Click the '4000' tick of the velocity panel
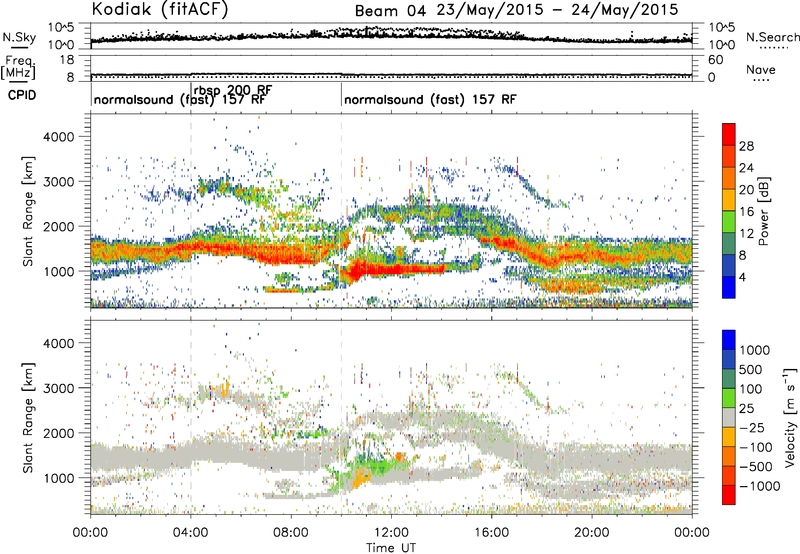 tap(58, 343)
